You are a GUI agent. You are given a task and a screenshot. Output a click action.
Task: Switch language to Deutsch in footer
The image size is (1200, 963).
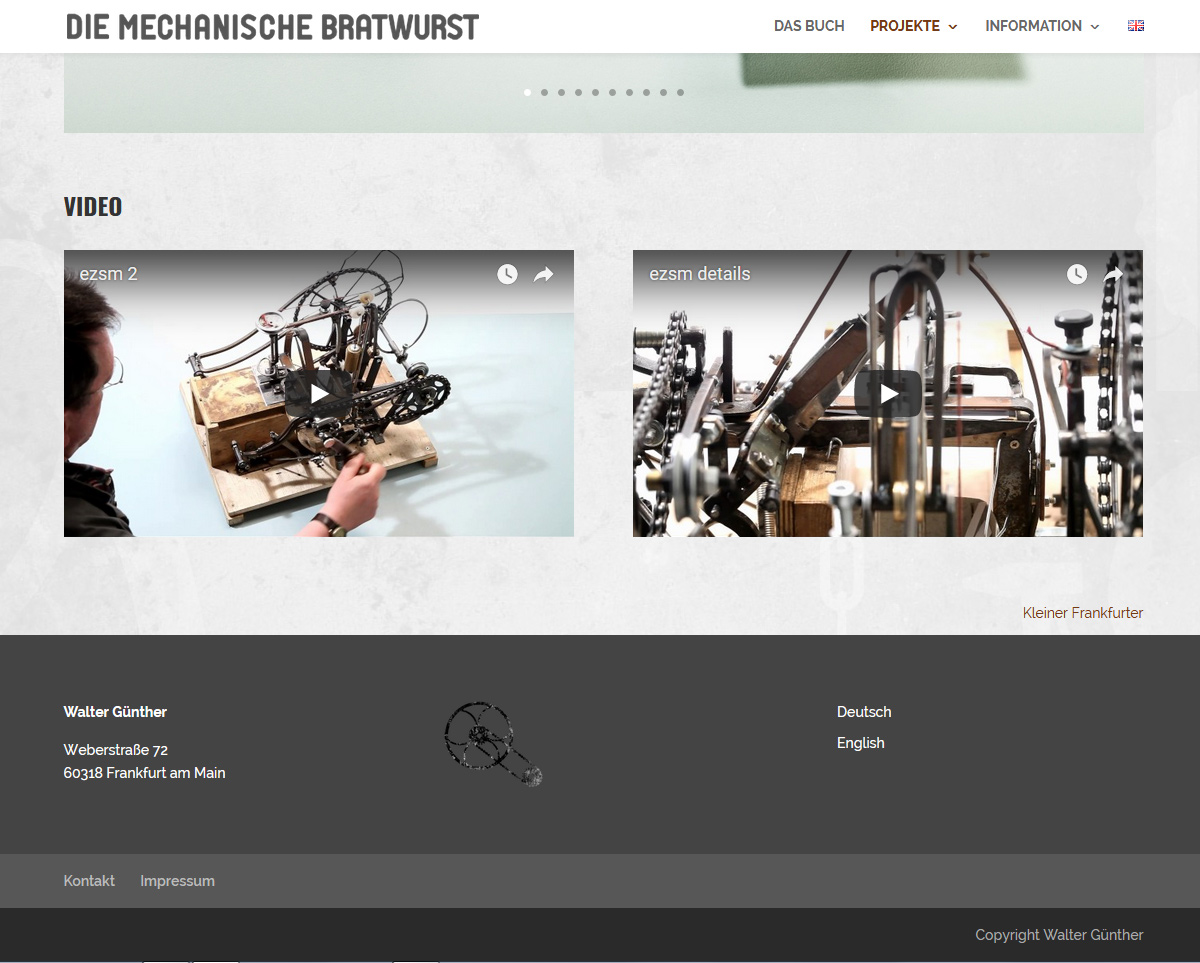(x=864, y=712)
